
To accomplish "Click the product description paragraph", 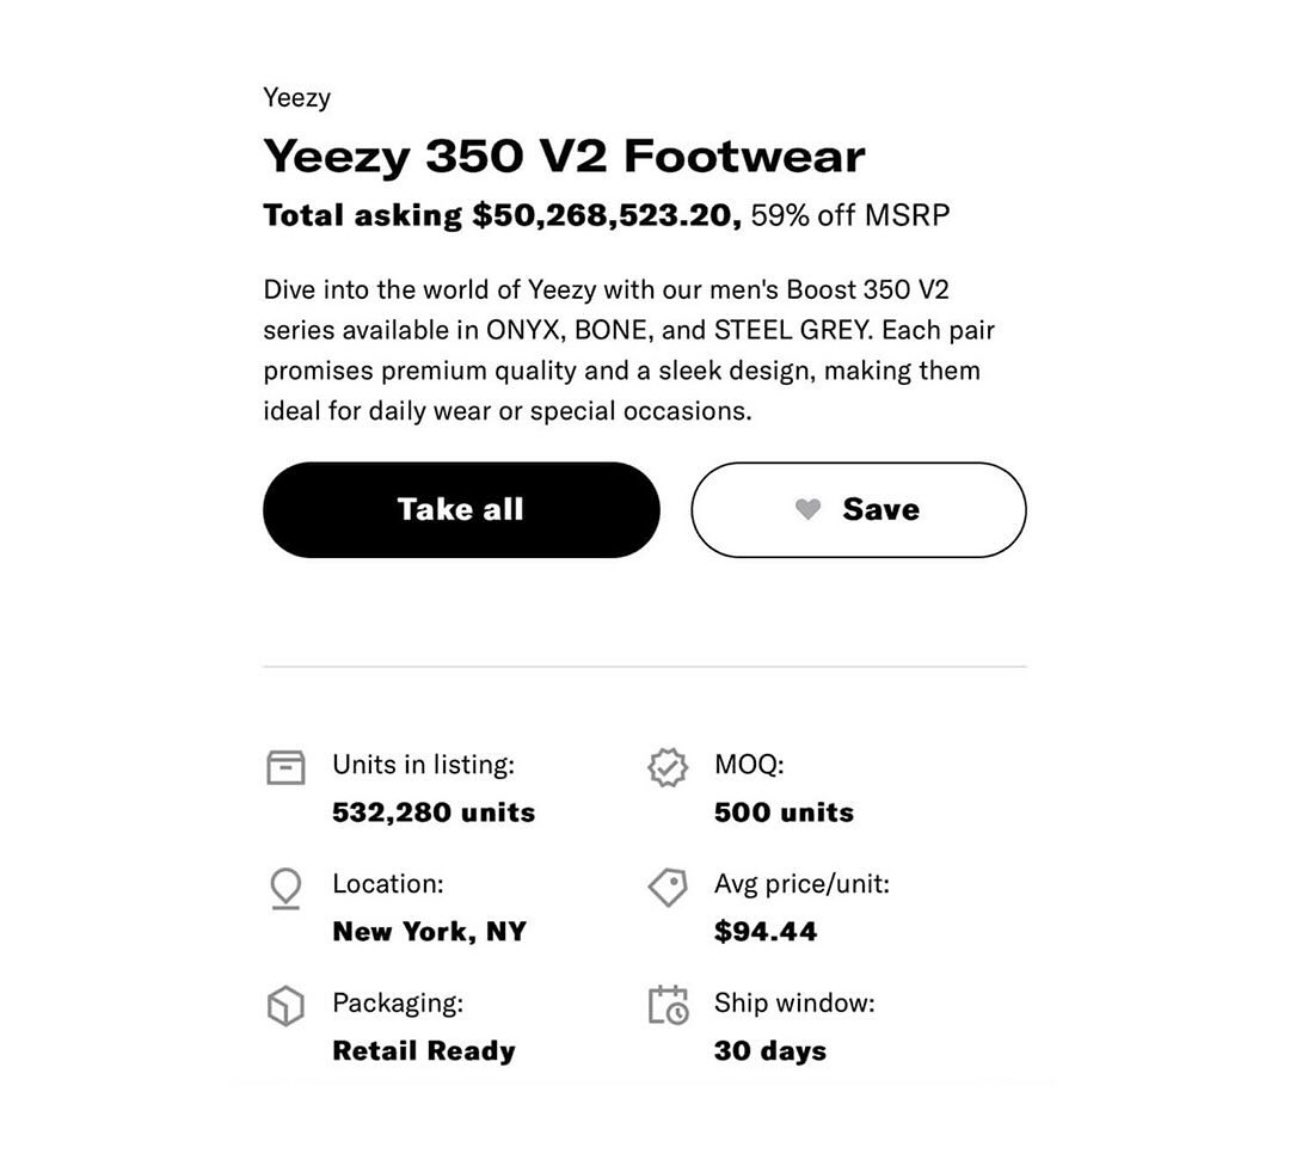I will coord(629,350).
